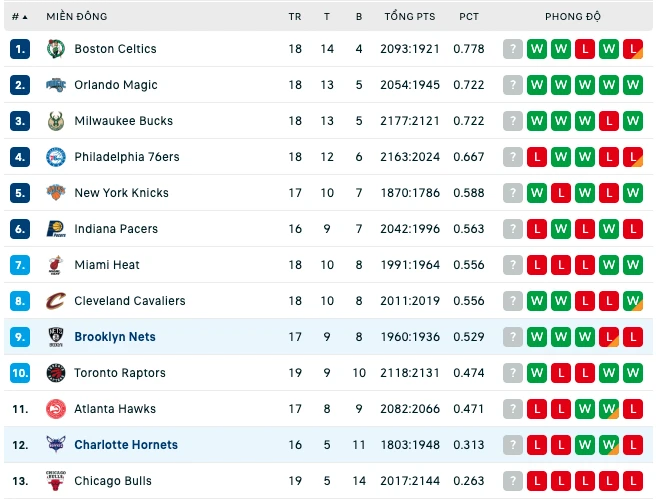Click the Chicago Bulls logo
Screen dimensions: 656x502
[x=56, y=481]
